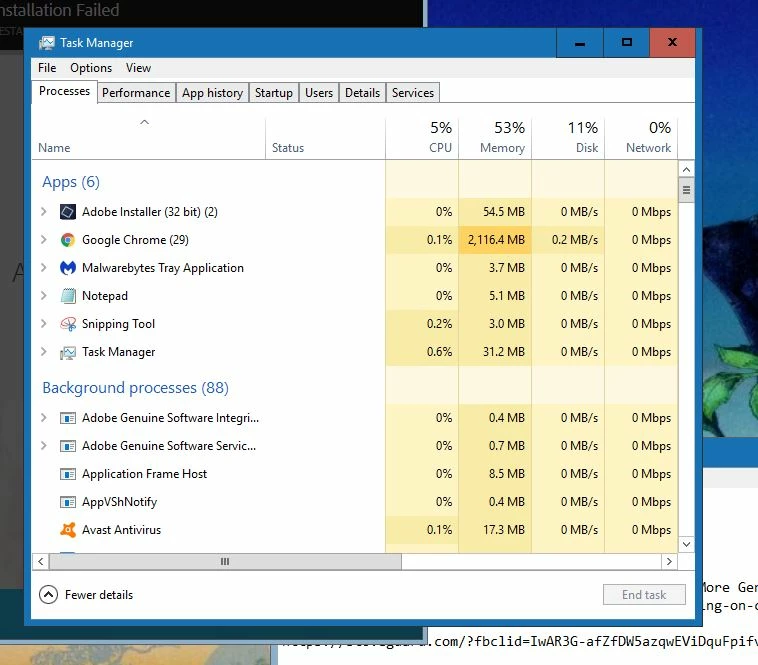Select the Application Frame Host process name
The height and width of the screenshot is (665, 758).
click(144, 474)
